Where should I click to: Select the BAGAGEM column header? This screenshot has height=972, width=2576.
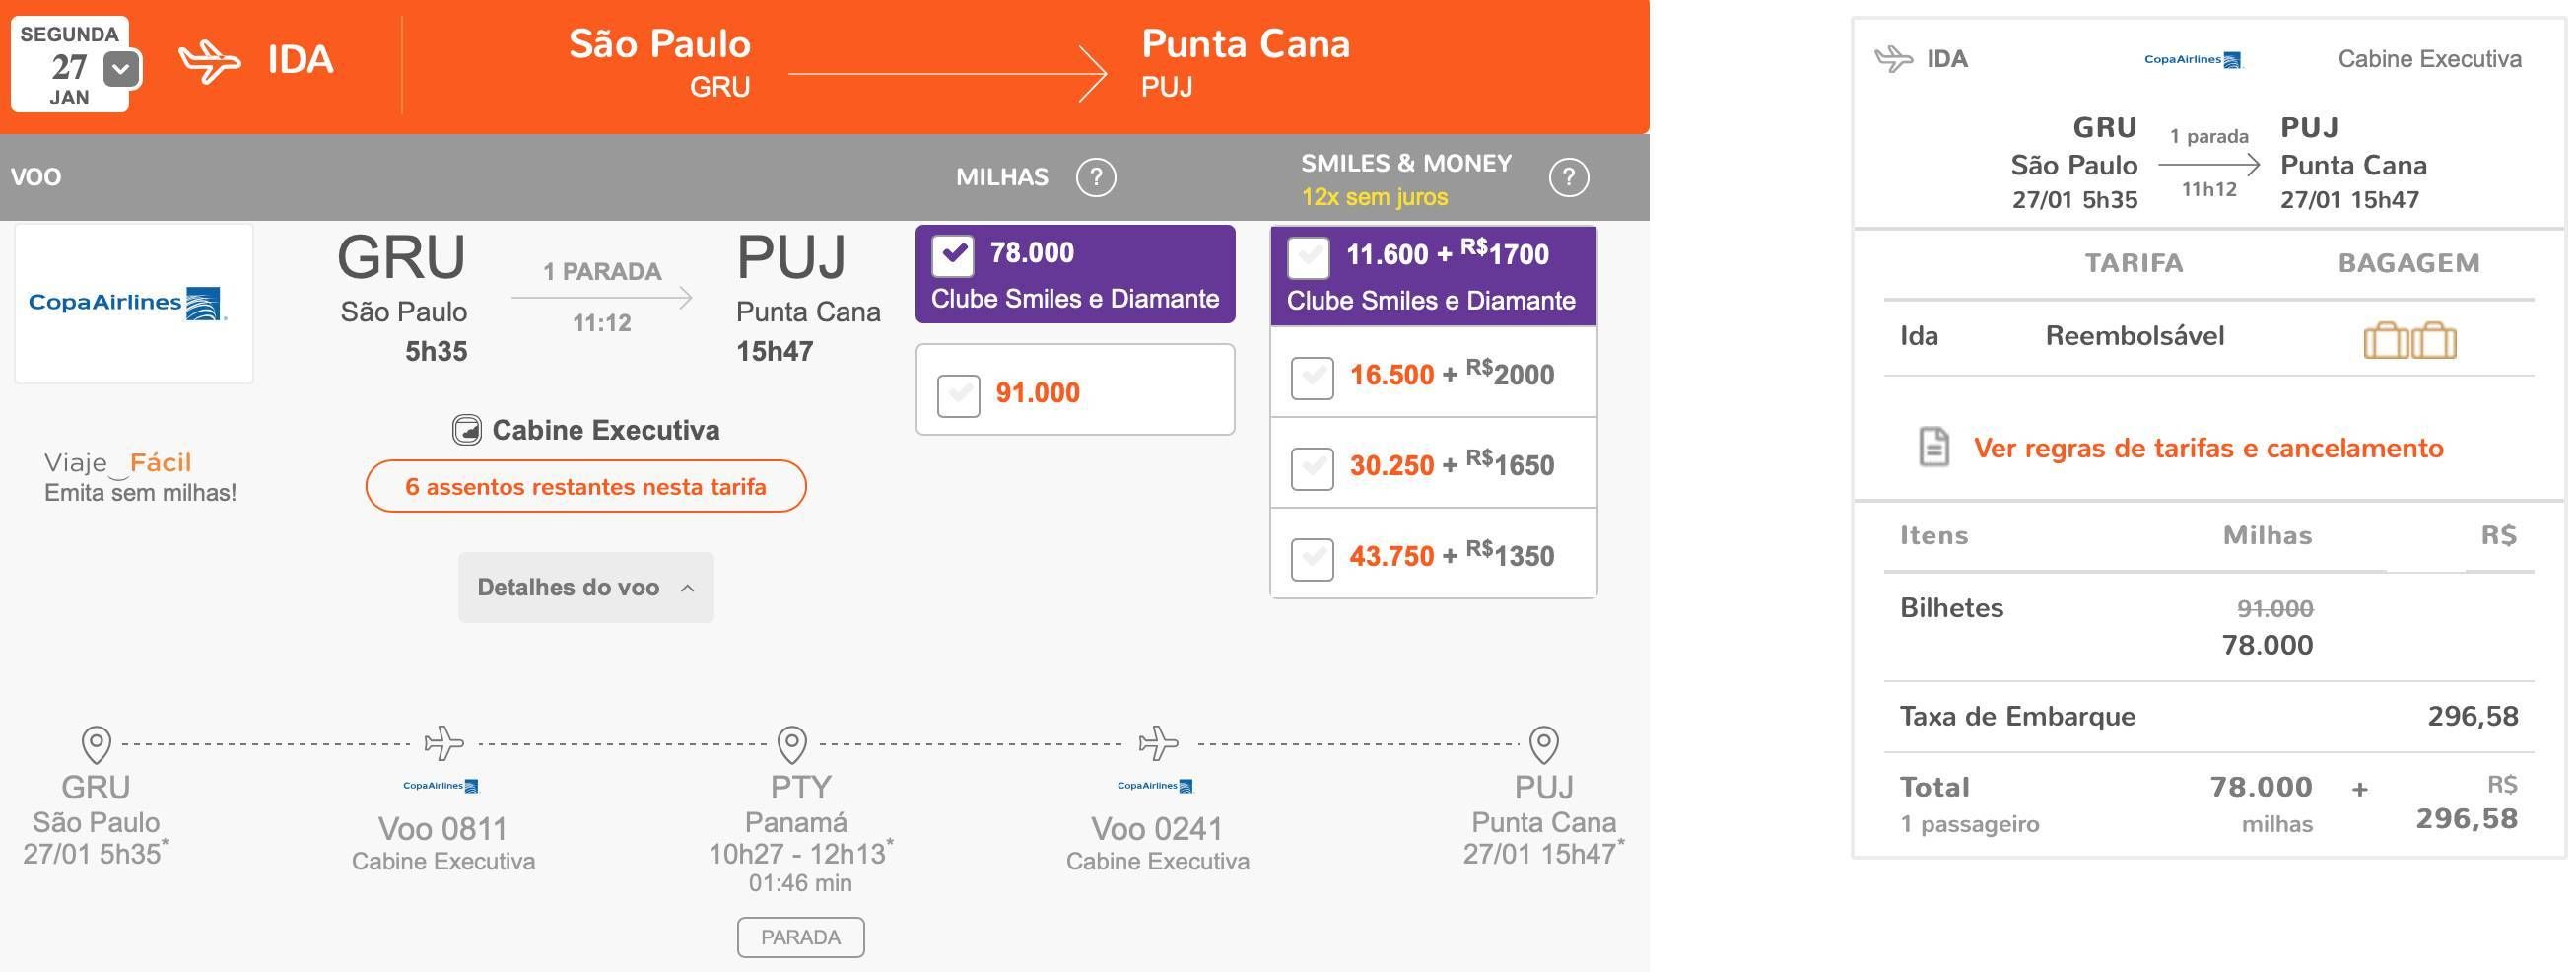[x=2409, y=263]
